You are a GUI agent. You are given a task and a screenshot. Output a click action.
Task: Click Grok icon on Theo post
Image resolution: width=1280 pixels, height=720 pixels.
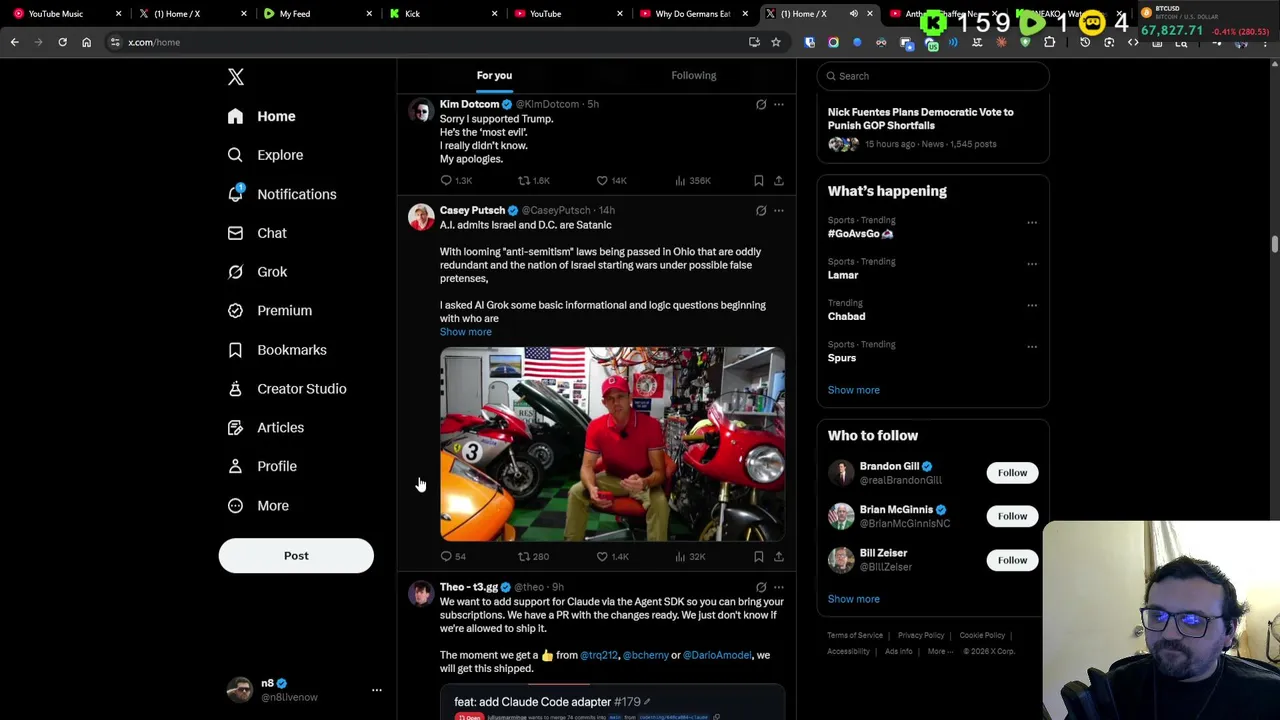click(760, 588)
